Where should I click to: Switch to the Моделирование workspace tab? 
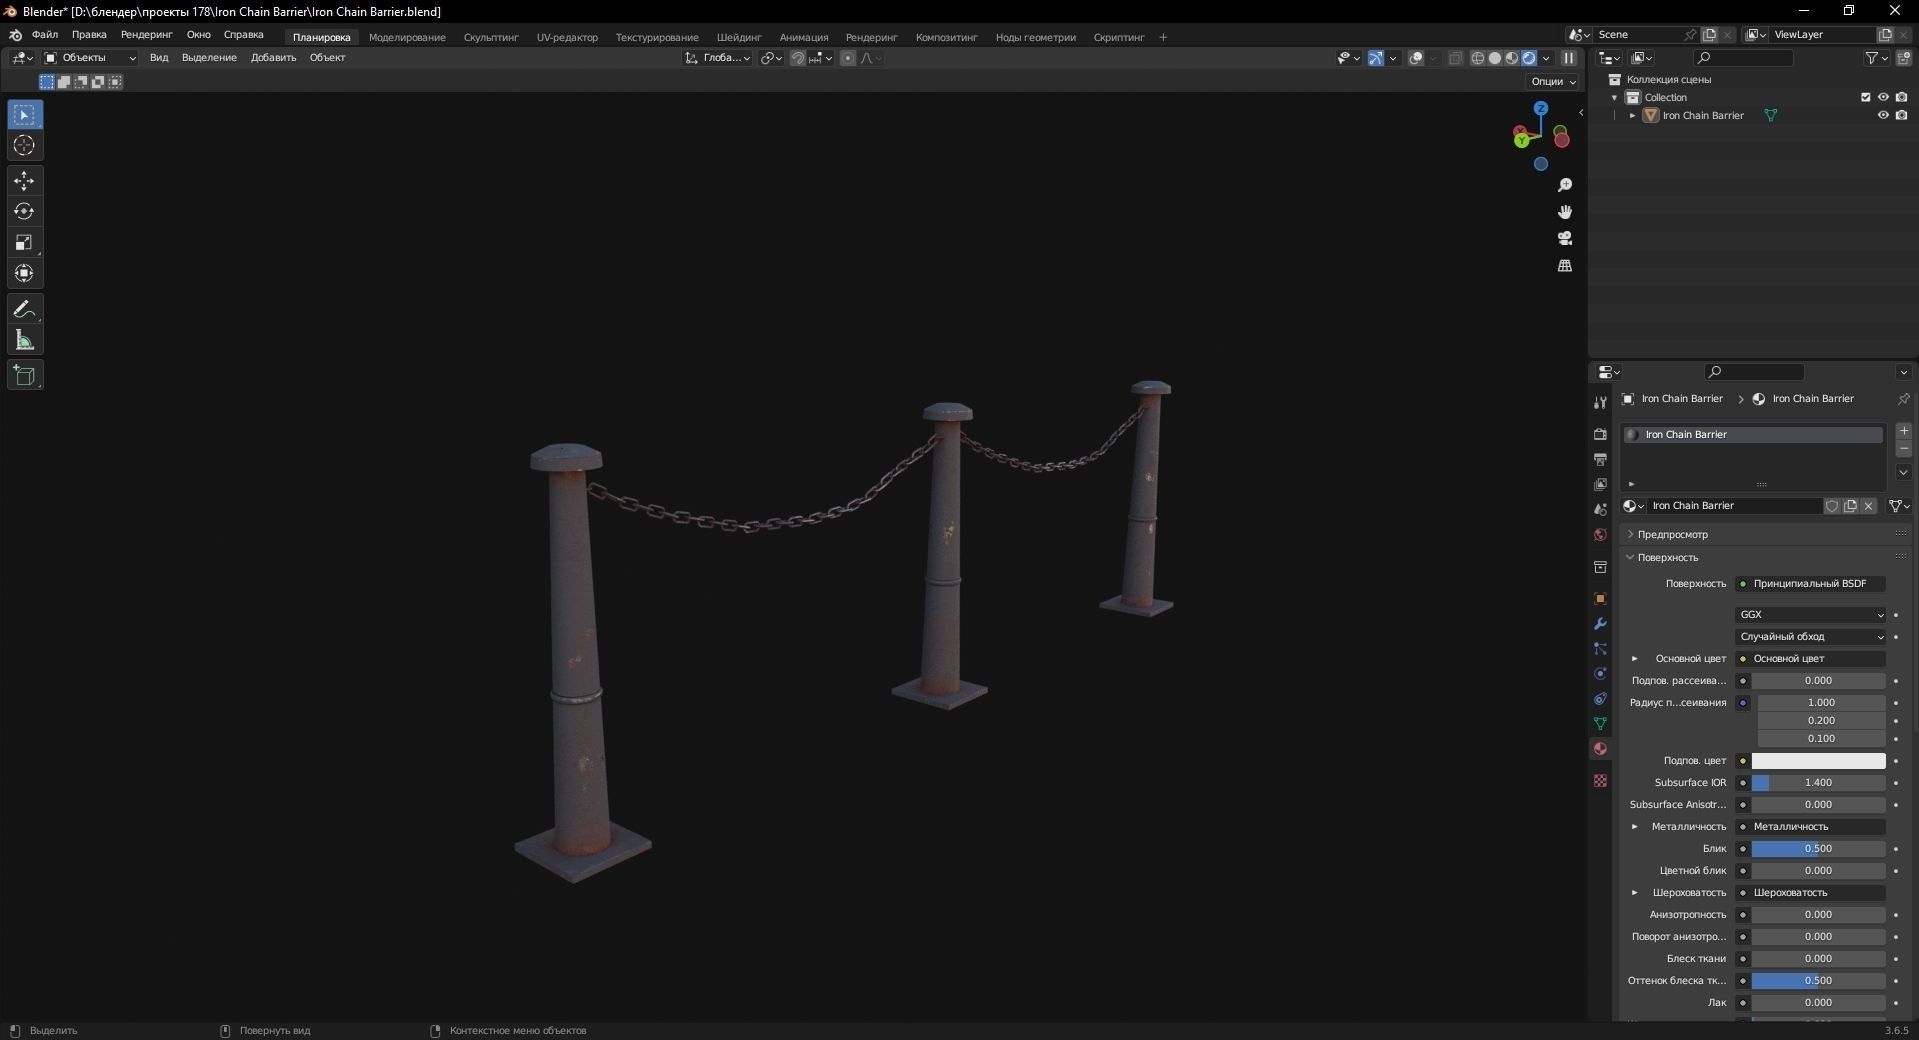point(407,37)
